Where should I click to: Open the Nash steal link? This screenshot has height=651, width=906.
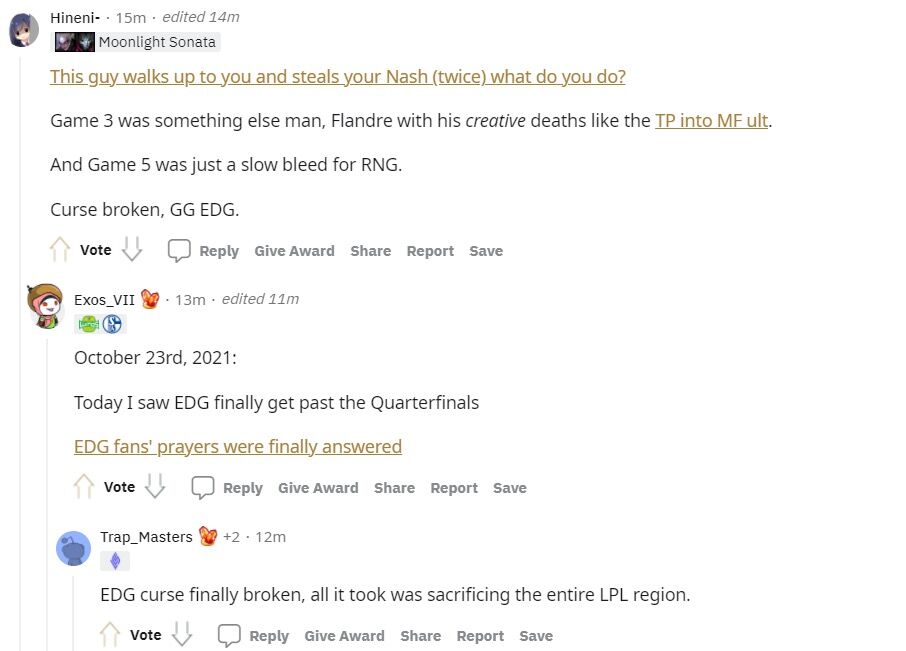tap(337, 77)
